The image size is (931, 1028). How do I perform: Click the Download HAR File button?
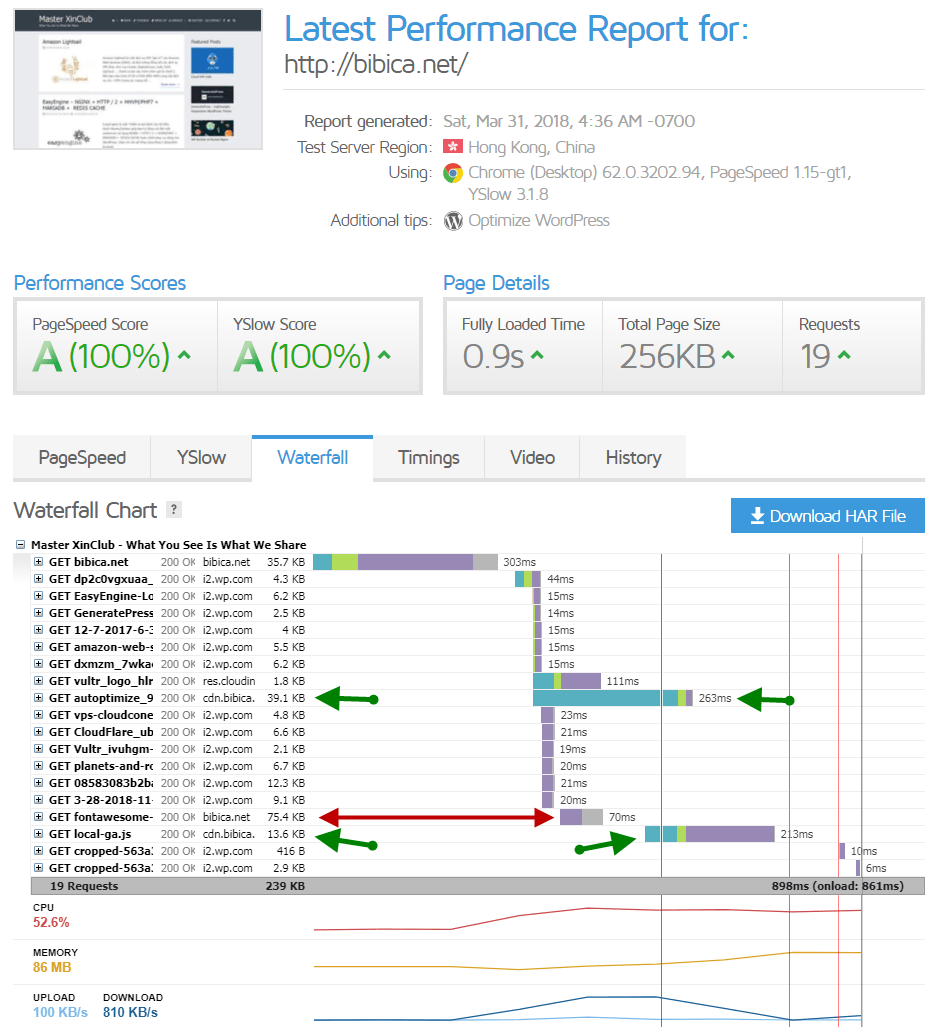click(827, 516)
